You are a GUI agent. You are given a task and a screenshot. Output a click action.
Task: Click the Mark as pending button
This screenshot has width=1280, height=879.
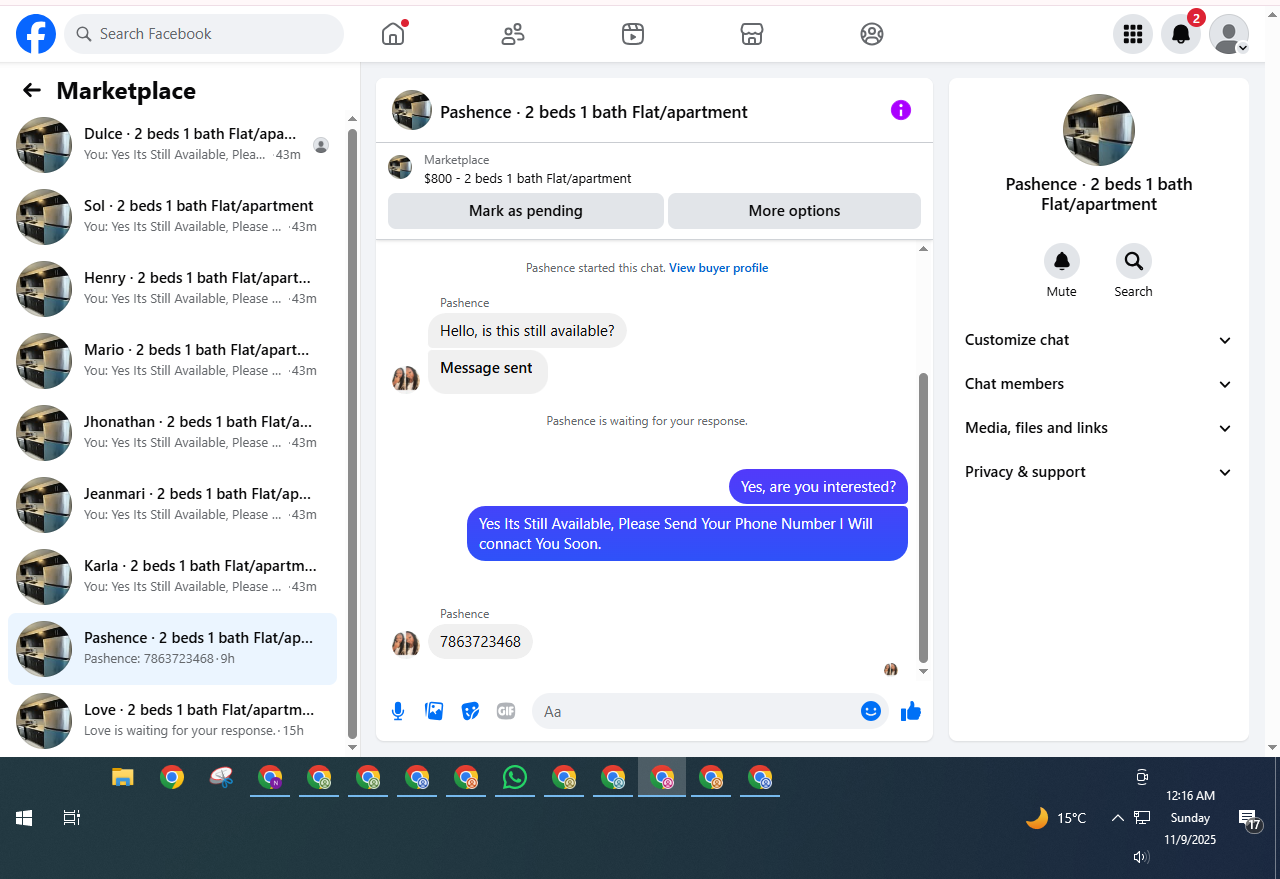526,211
